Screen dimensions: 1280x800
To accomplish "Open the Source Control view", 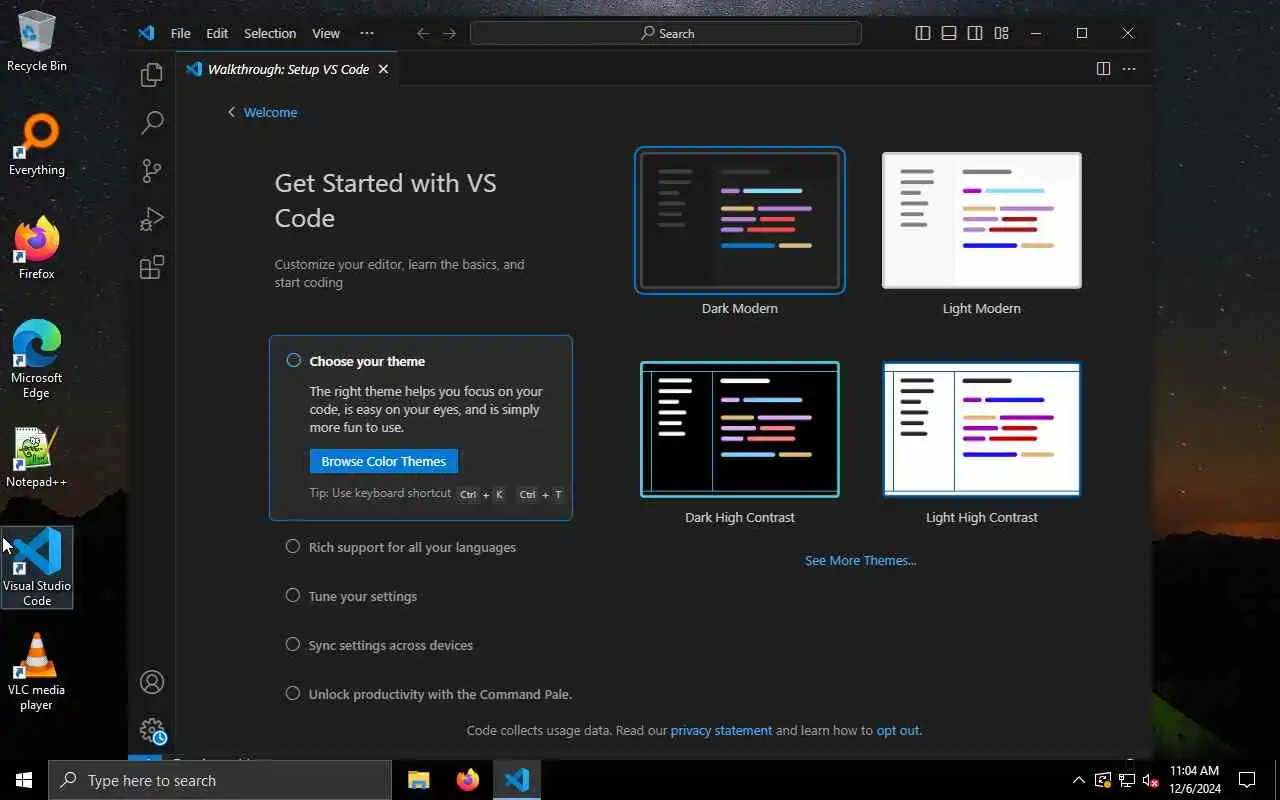I will click(152, 171).
